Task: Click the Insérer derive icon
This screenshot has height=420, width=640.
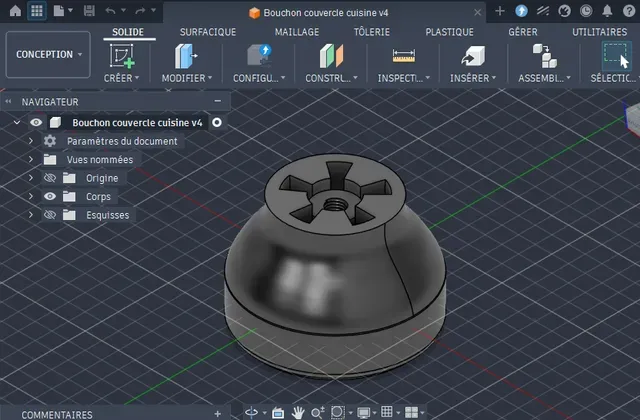Action: point(473,56)
